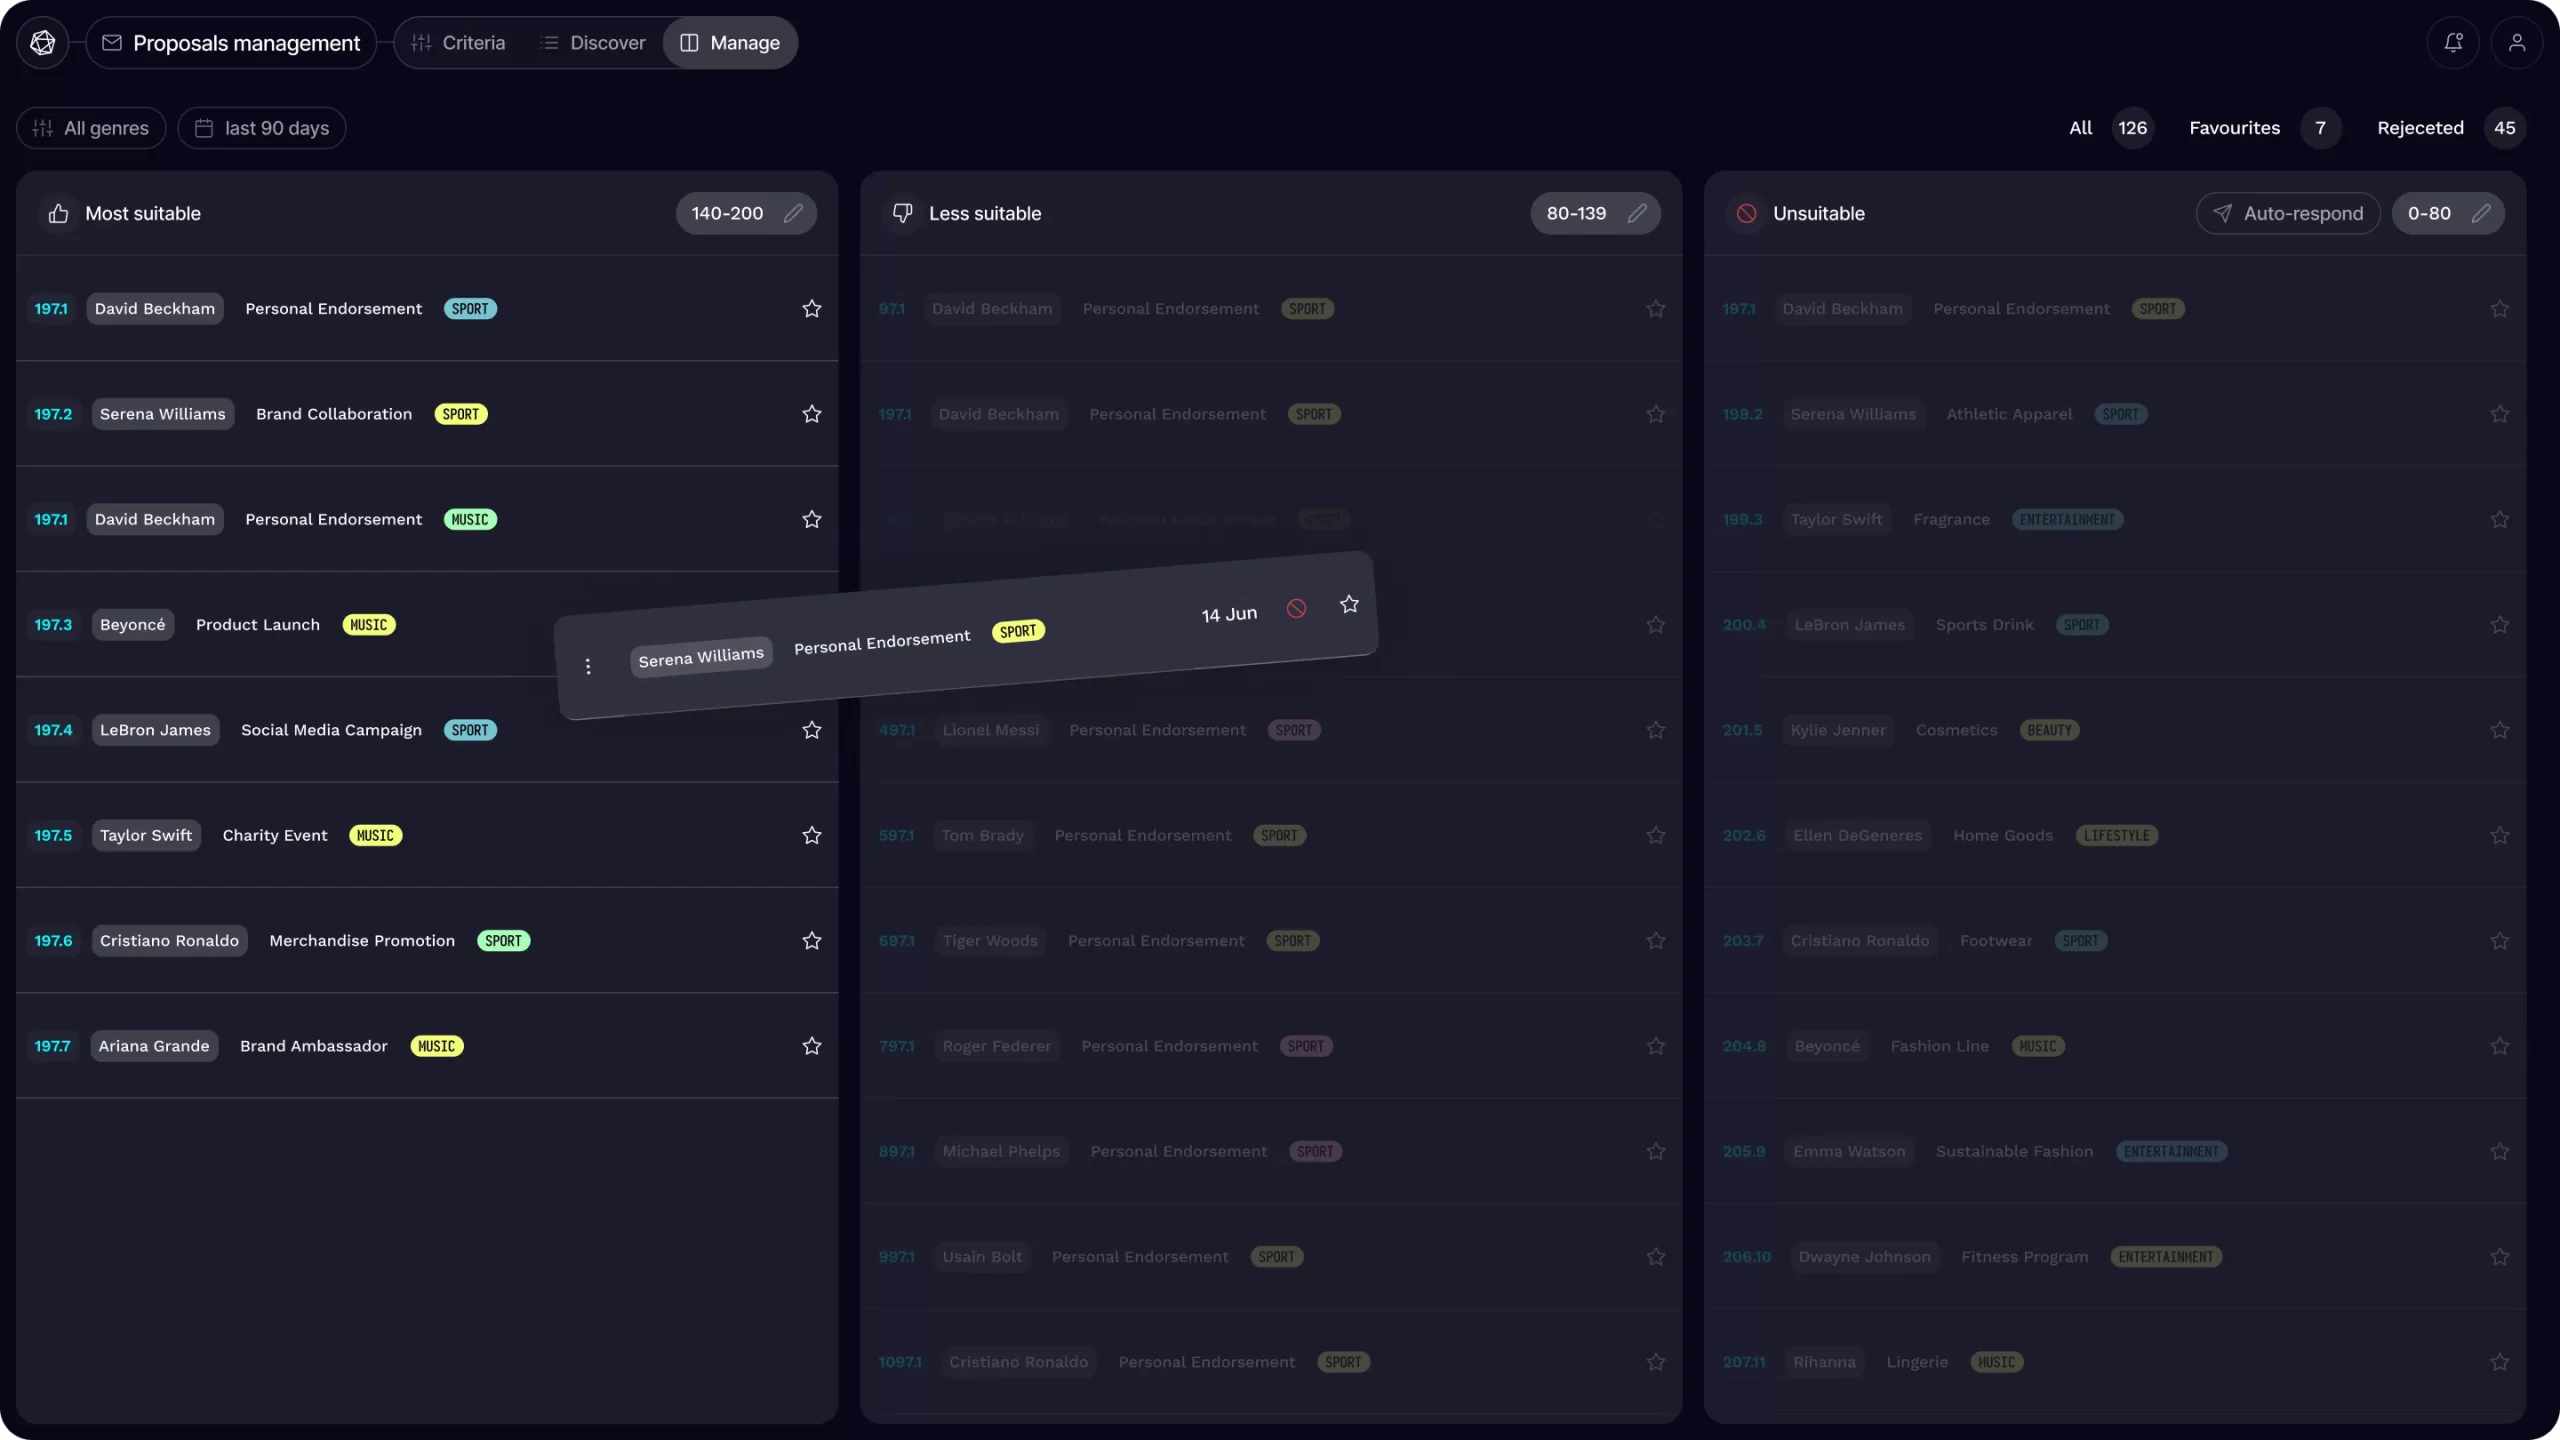Click the Fitness Program text
The width and height of the screenshot is (2560, 1440).
tap(2024, 1257)
